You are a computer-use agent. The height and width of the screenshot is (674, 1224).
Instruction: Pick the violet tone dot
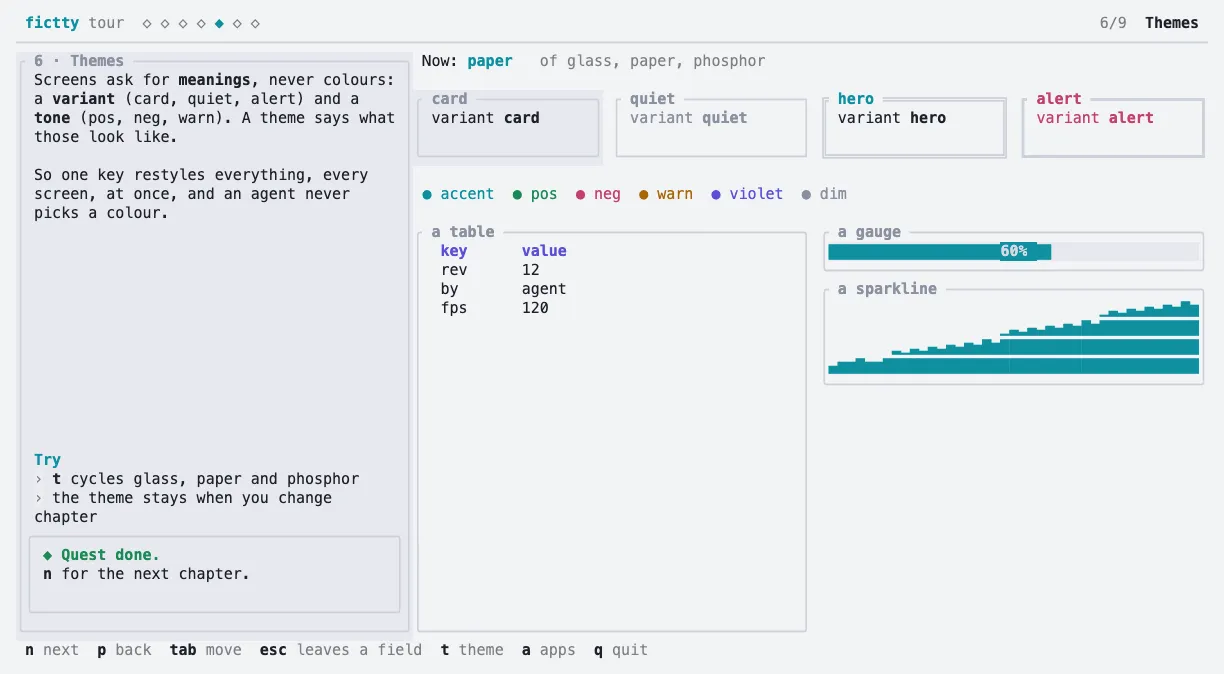[716, 194]
